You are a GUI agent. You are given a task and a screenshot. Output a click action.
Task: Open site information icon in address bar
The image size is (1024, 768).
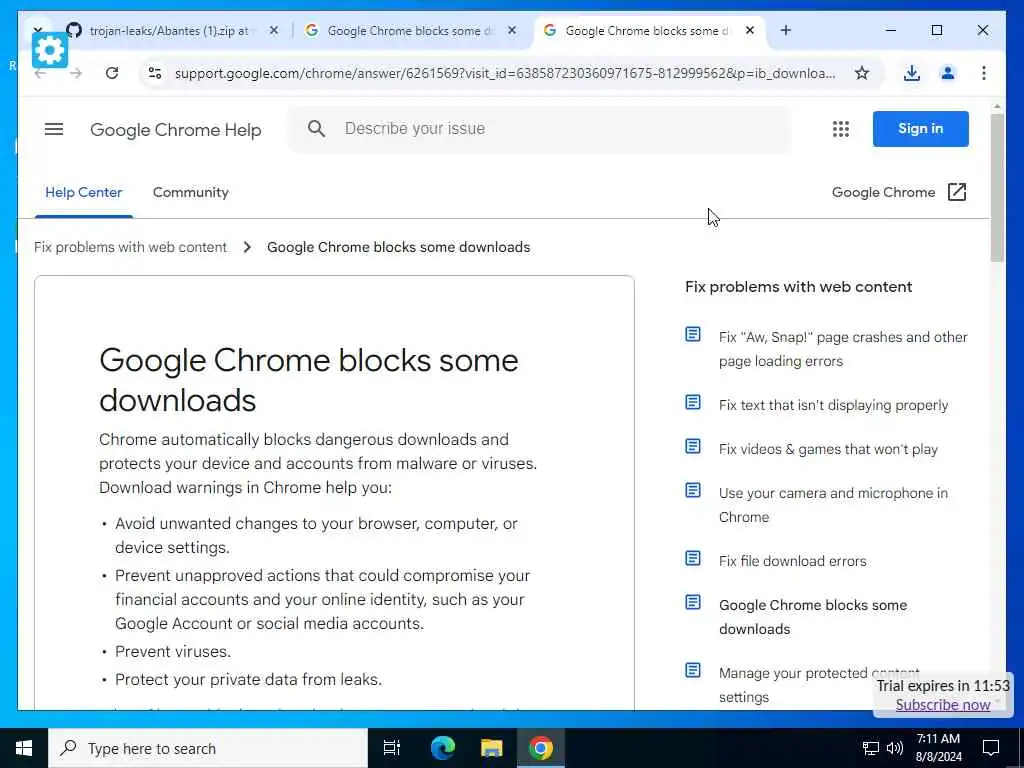pyautogui.click(x=155, y=72)
